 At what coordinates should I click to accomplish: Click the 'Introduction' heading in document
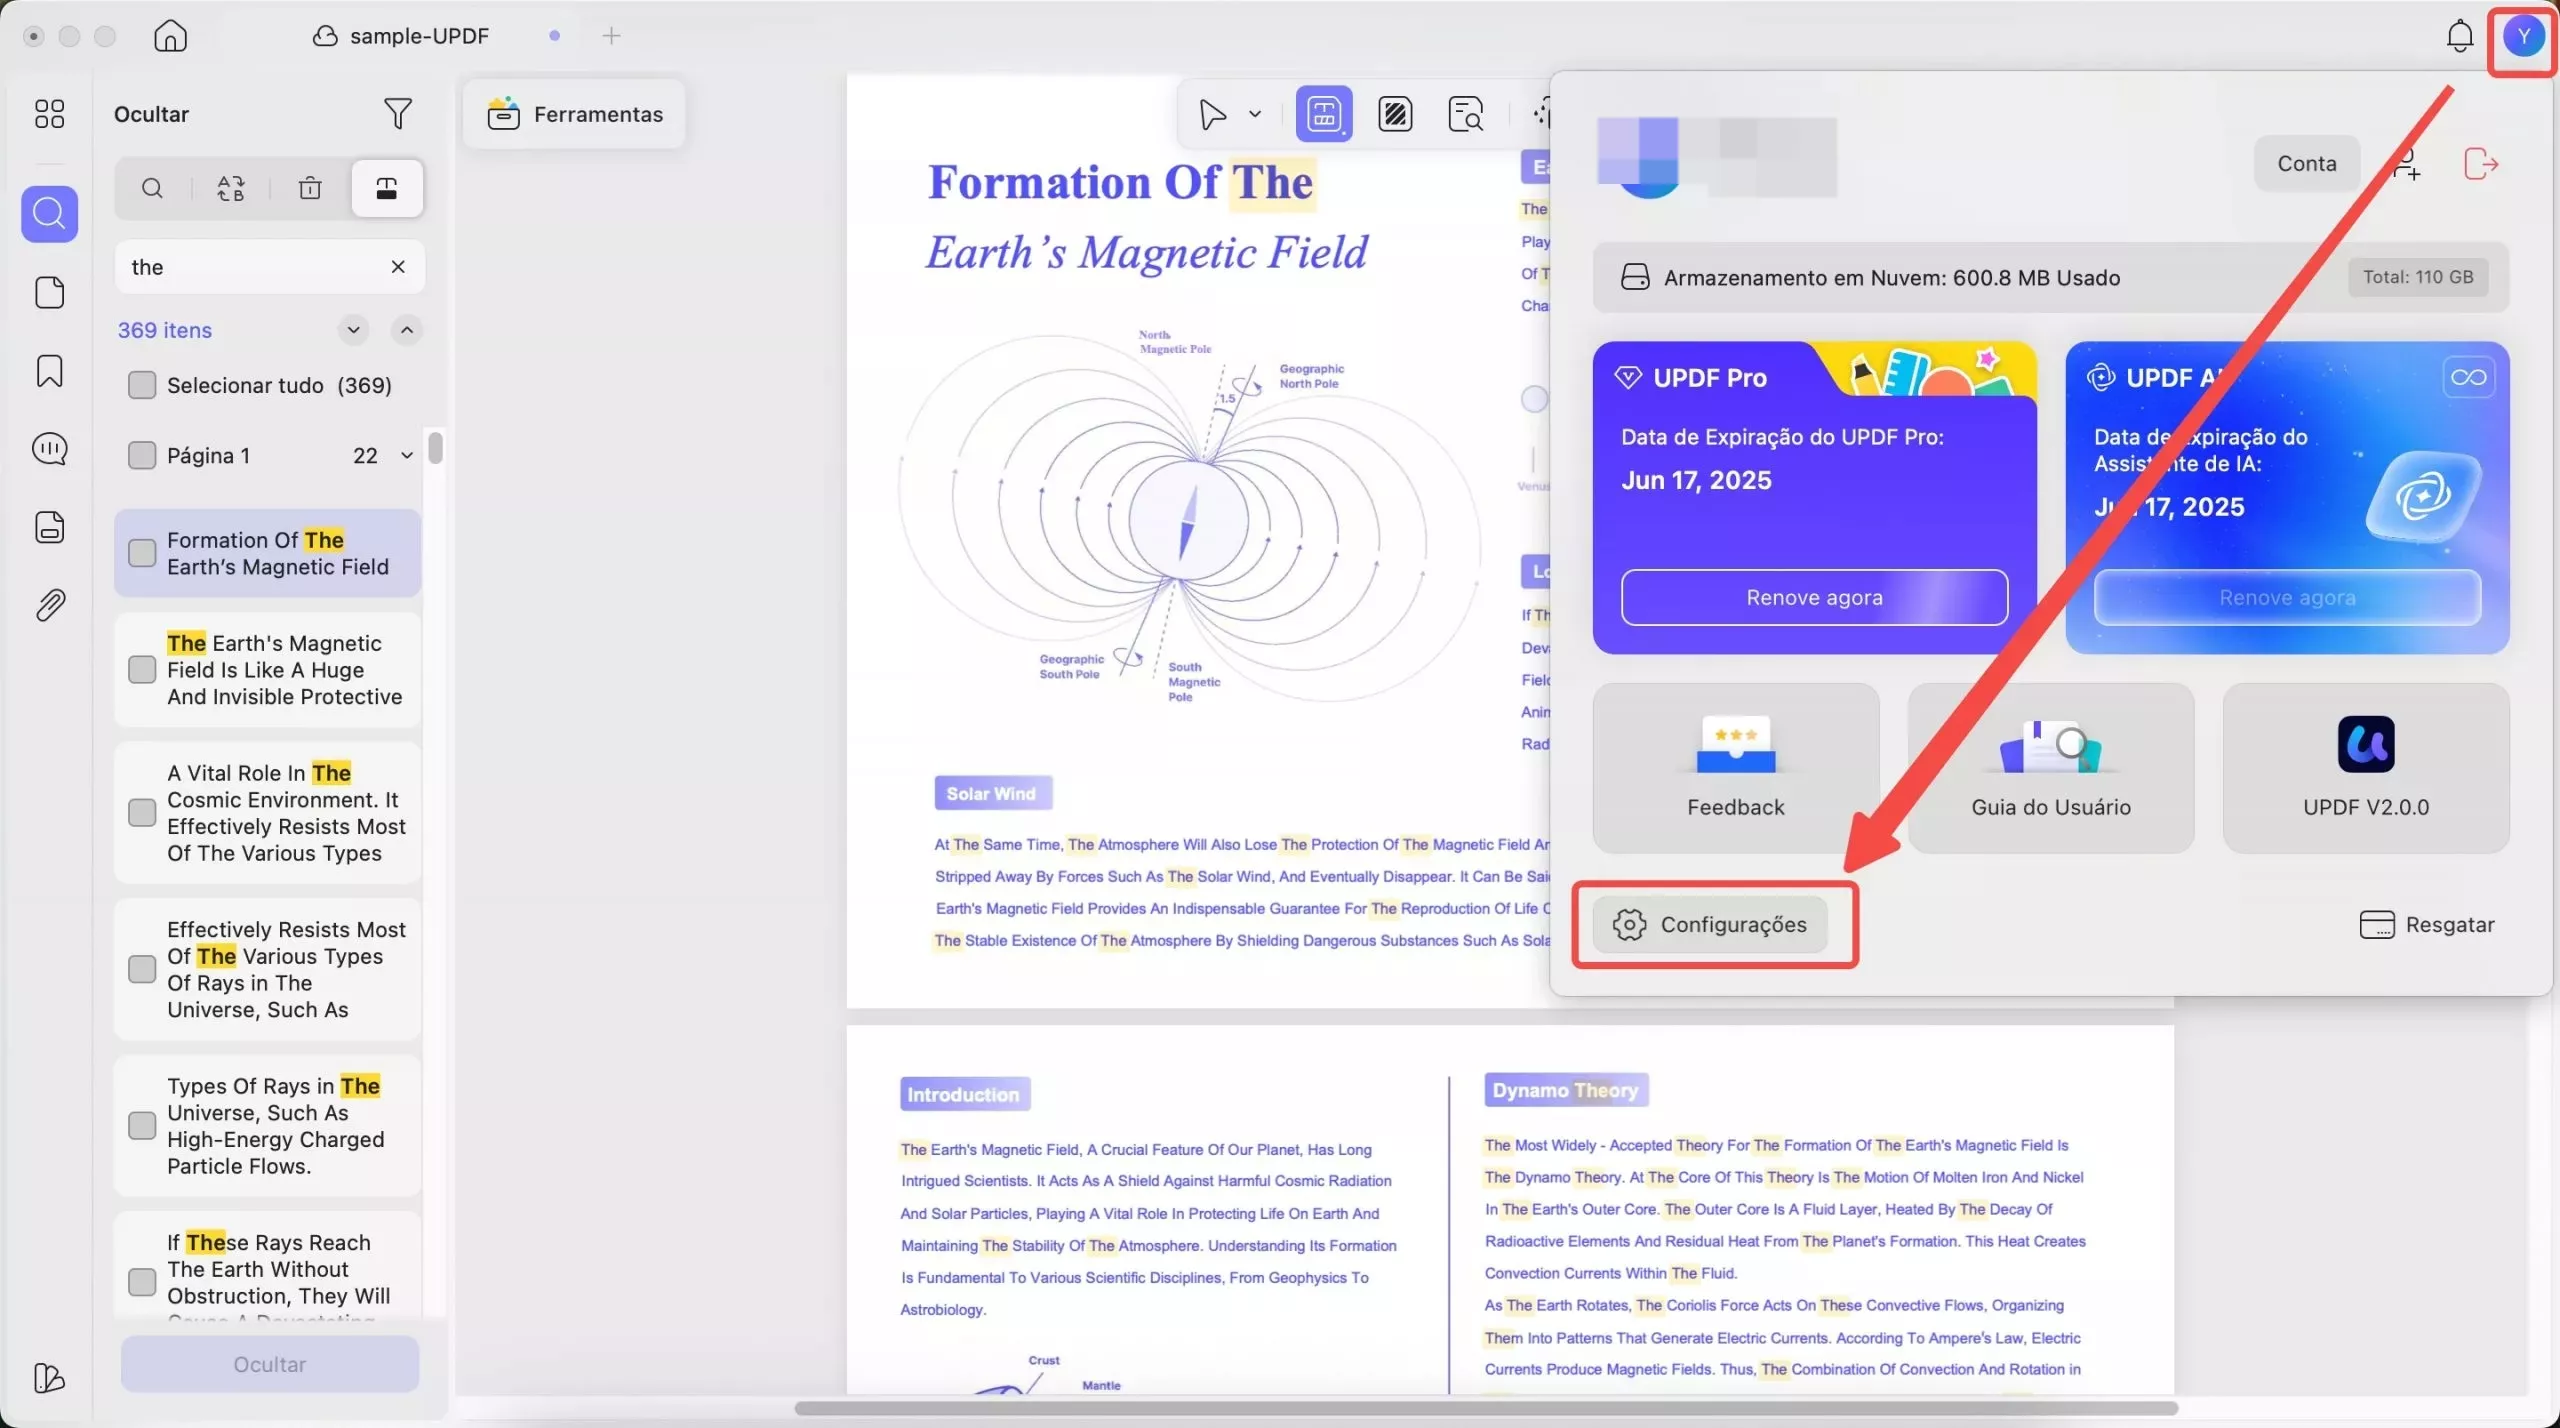(x=964, y=1094)
